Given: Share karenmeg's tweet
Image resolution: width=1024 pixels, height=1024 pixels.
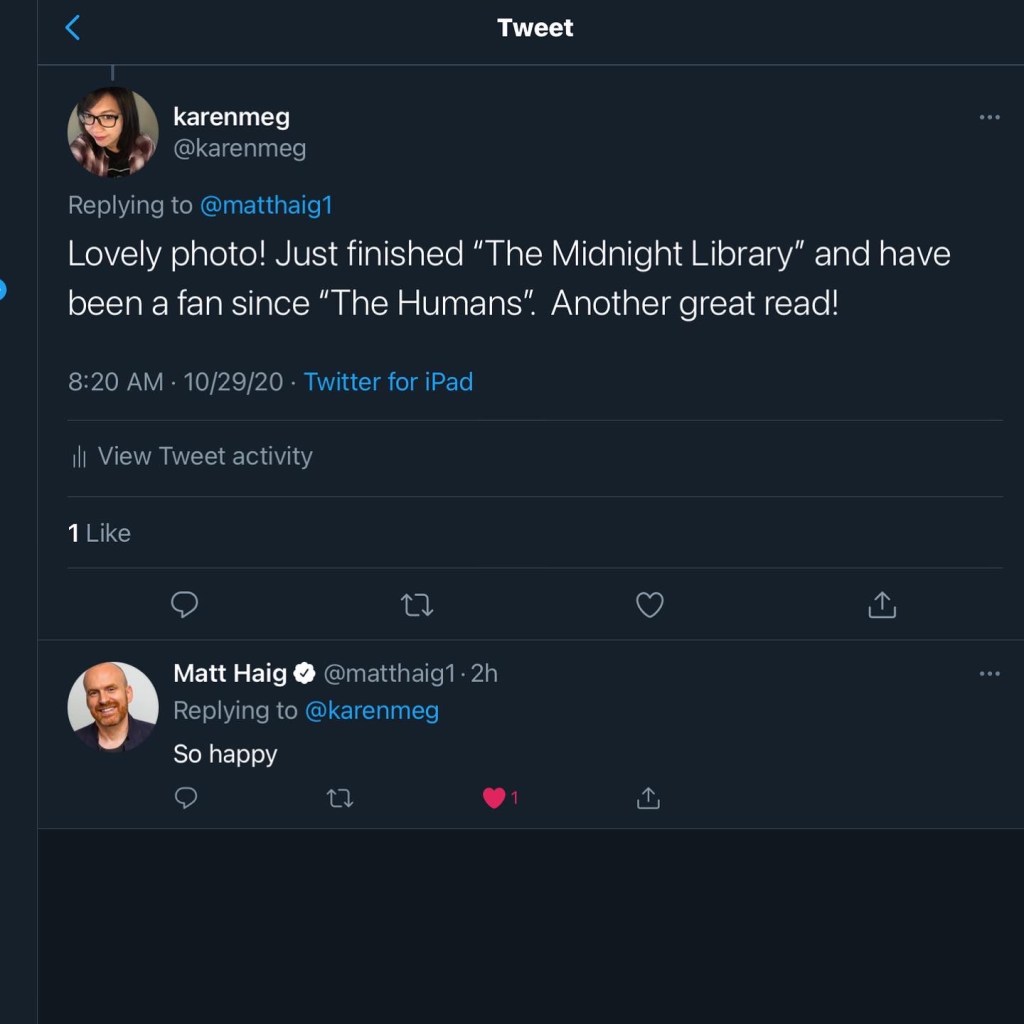Looking at the screenshot, I should click(x=882, y=605).
